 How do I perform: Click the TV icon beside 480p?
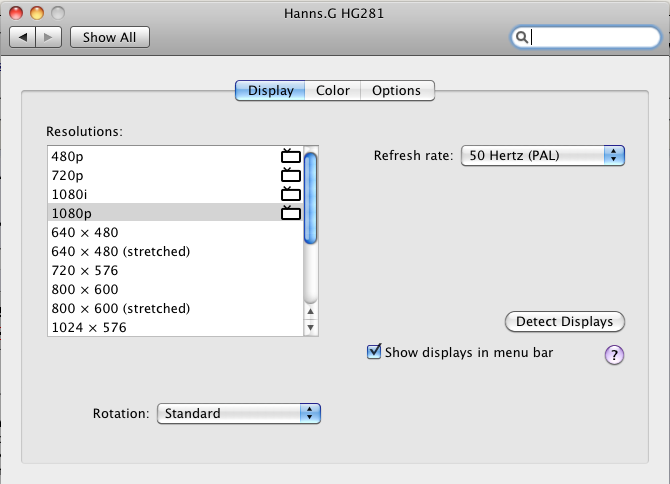pos(291,156)
